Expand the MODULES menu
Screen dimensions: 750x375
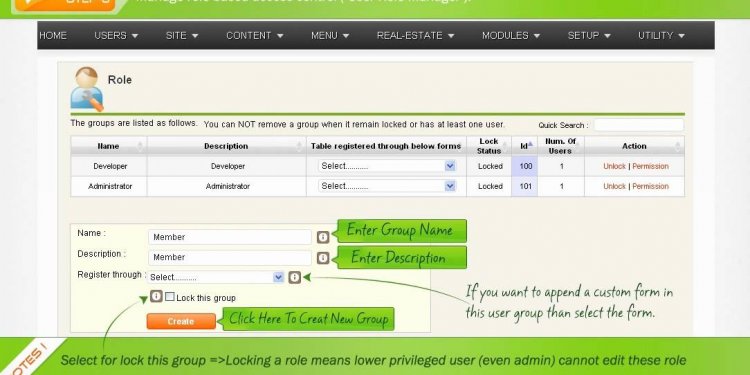pyautogui.click(x=511, y=35)
